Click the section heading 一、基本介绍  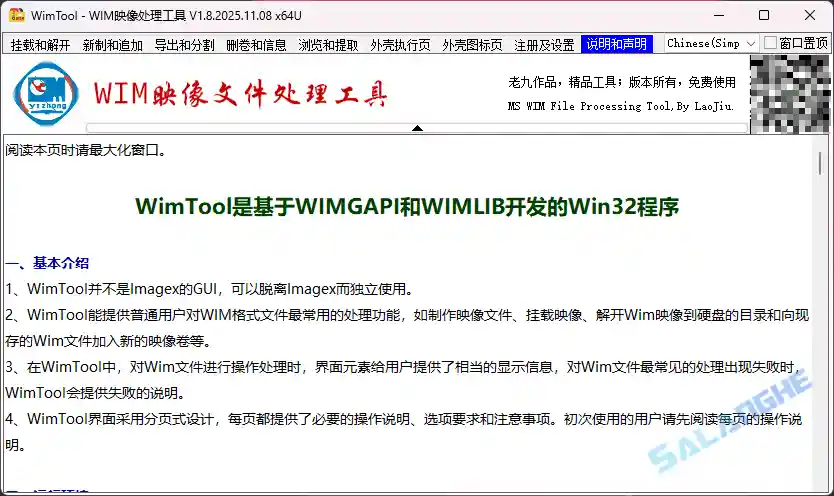pyautogui.click(x=47, y=263)
